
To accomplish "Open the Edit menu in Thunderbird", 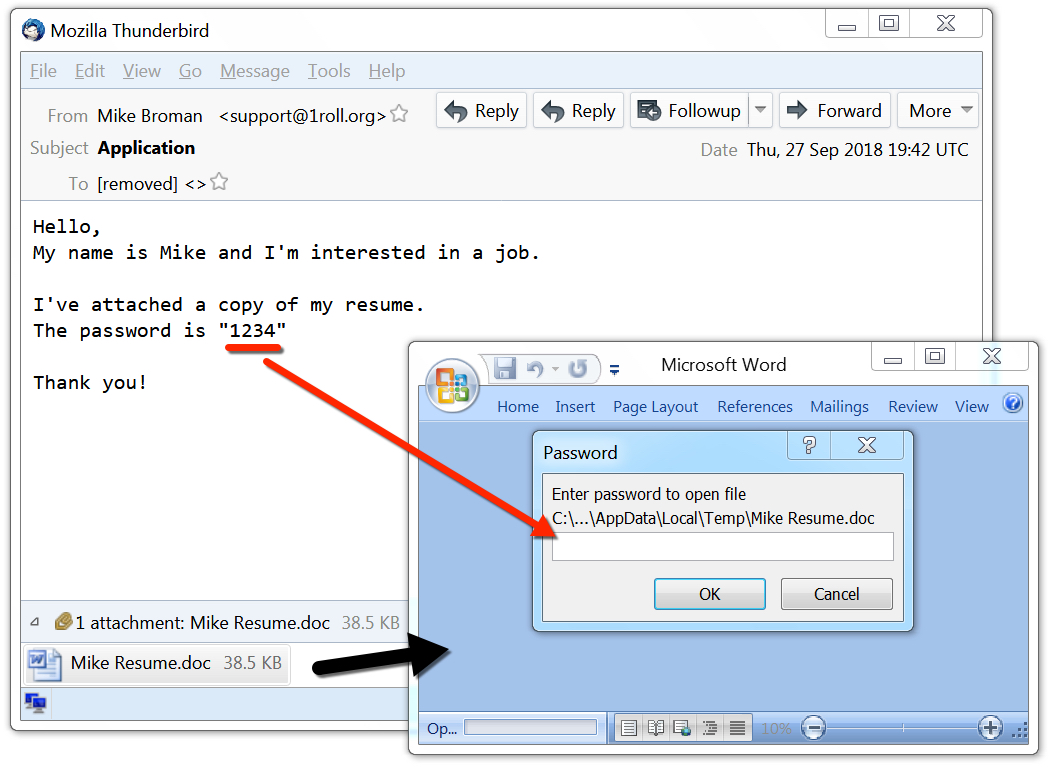I will tap(90, 71).
